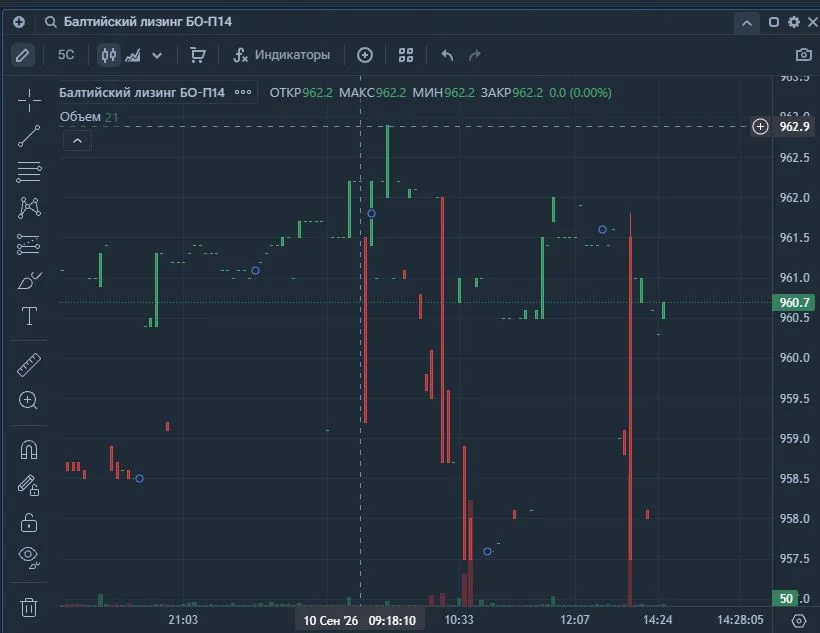Click the current price label 960.7
Image resolution: width=820 pixels, height=633 pixels.
click(x=794, y=302)
